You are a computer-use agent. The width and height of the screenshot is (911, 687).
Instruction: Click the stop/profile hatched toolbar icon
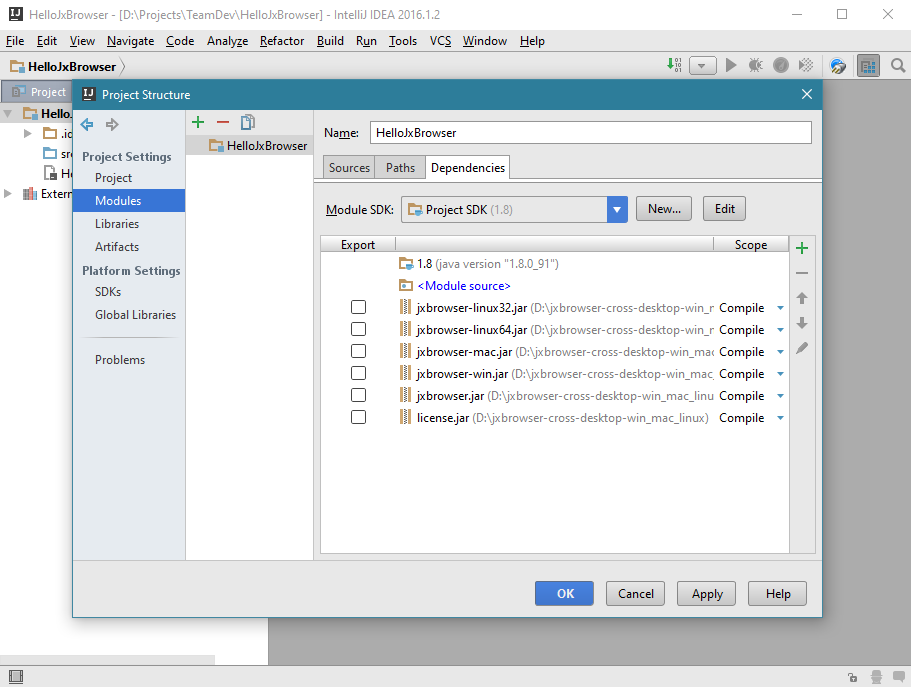[x=806, y=65]
